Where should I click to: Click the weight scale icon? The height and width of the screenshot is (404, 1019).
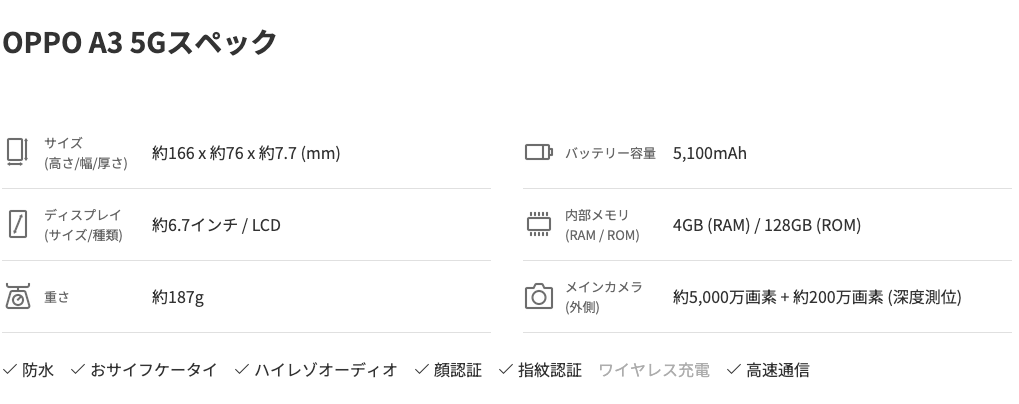(x=18, y=297)
